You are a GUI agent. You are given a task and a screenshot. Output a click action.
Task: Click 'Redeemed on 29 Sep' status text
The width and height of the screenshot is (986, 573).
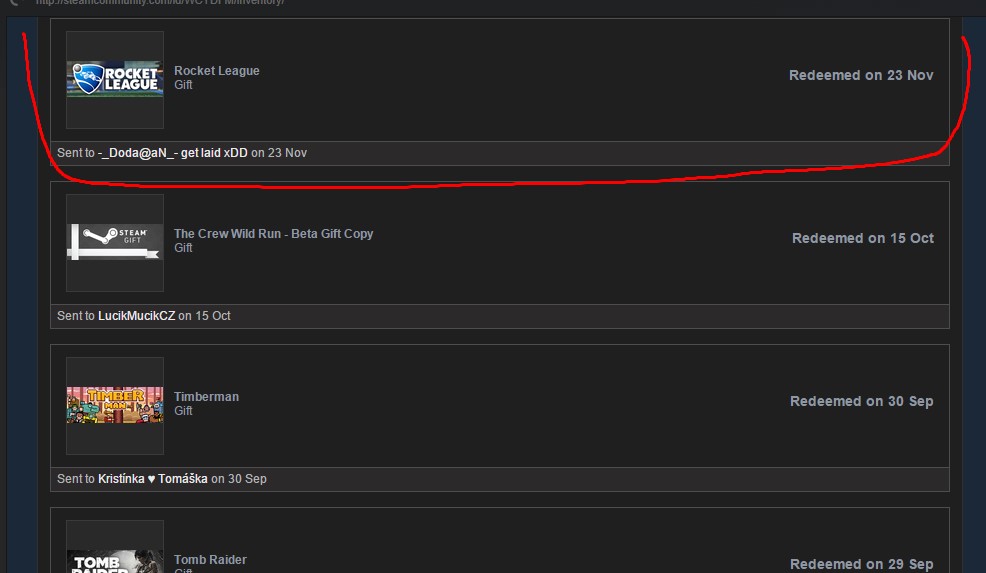(x=861, y=564)
